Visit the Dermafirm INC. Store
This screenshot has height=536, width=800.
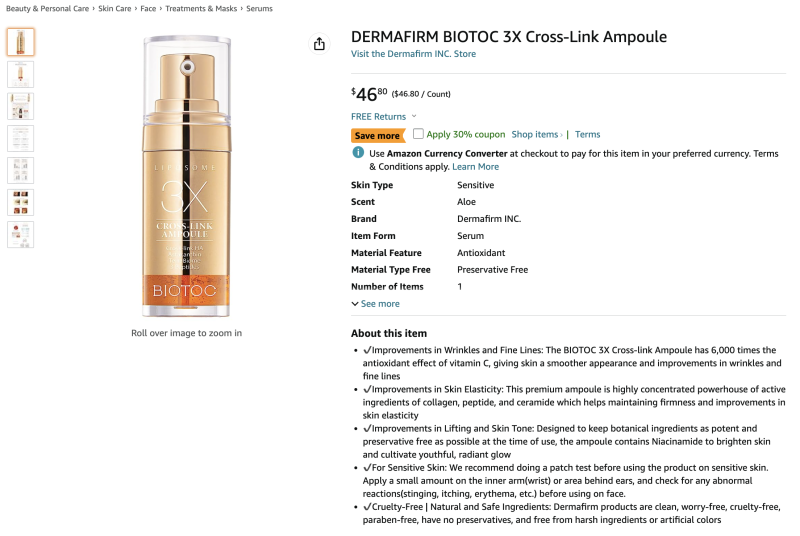pos(413,54)
